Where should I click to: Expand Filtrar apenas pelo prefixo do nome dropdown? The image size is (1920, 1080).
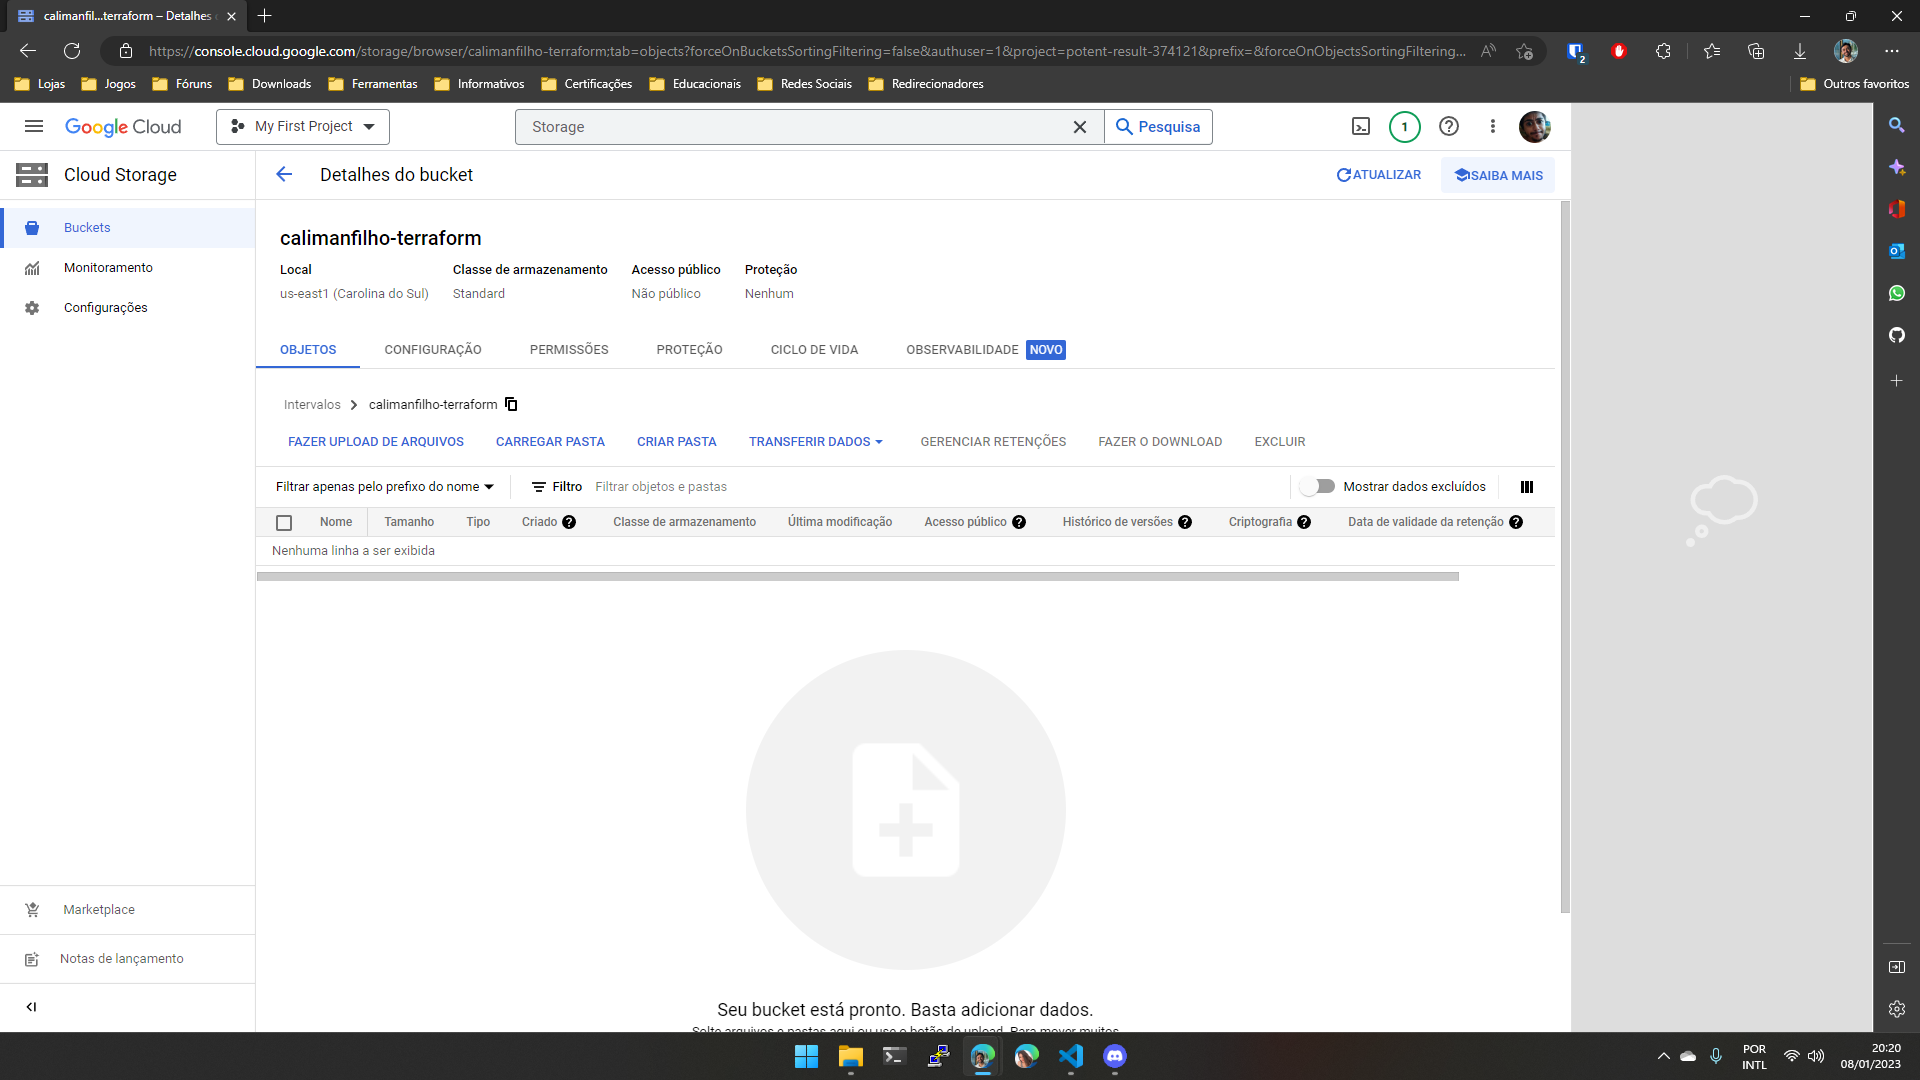pos(385,487)
